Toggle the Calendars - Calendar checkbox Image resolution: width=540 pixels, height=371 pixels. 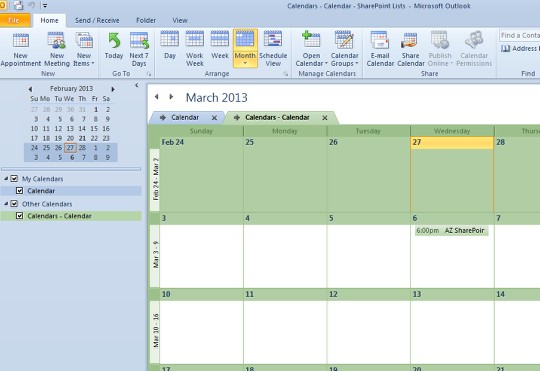click(20, 216)
